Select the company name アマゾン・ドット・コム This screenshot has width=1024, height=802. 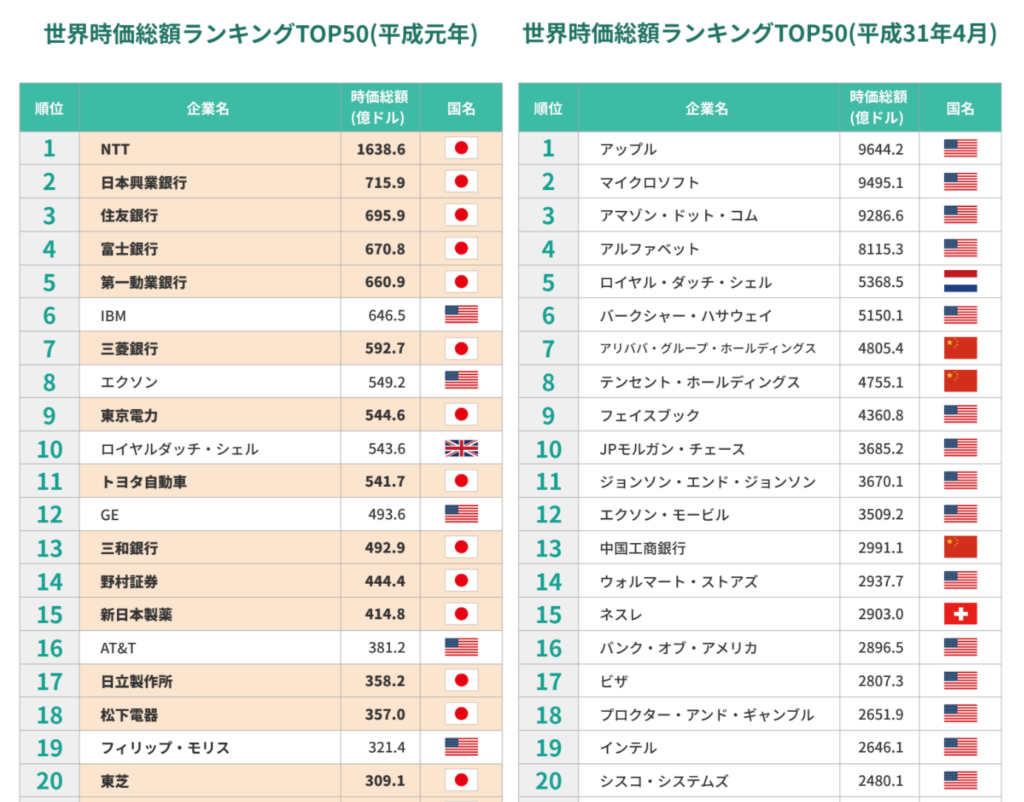click(679, 216)
